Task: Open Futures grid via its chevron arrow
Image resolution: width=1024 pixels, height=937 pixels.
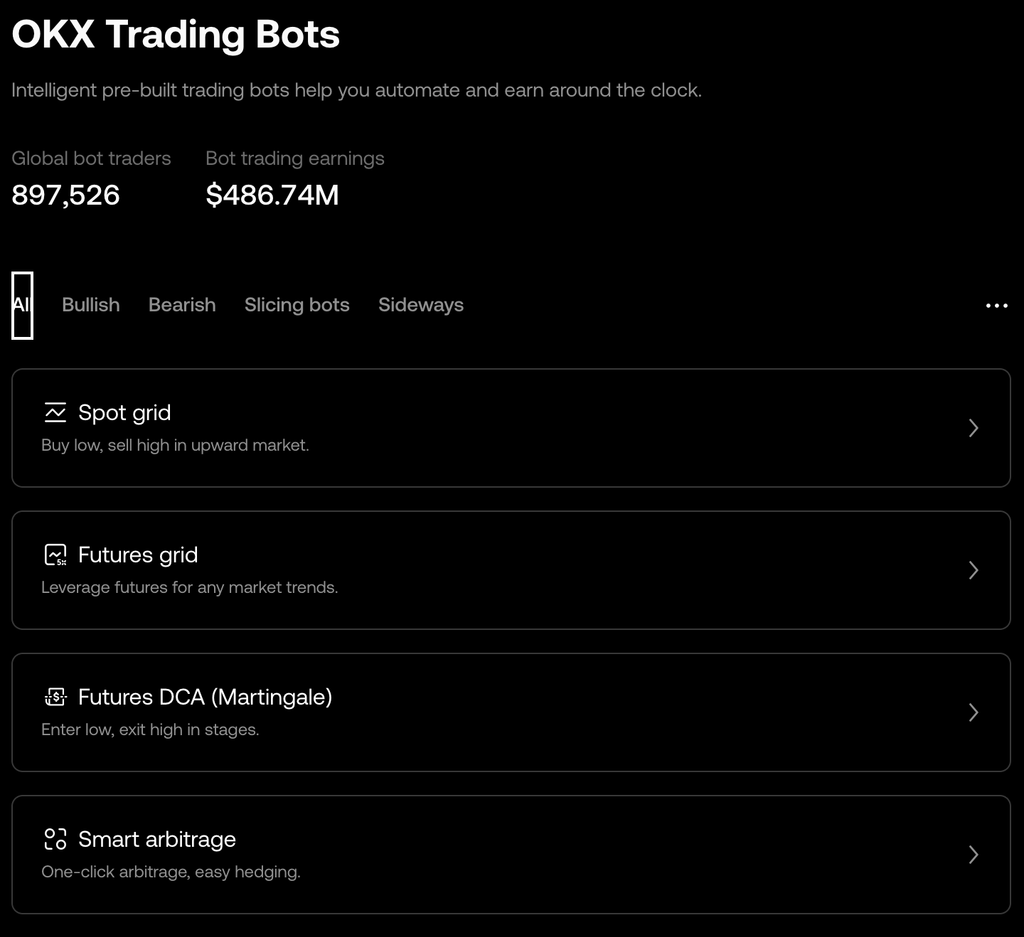Action: tap(973, 570)
